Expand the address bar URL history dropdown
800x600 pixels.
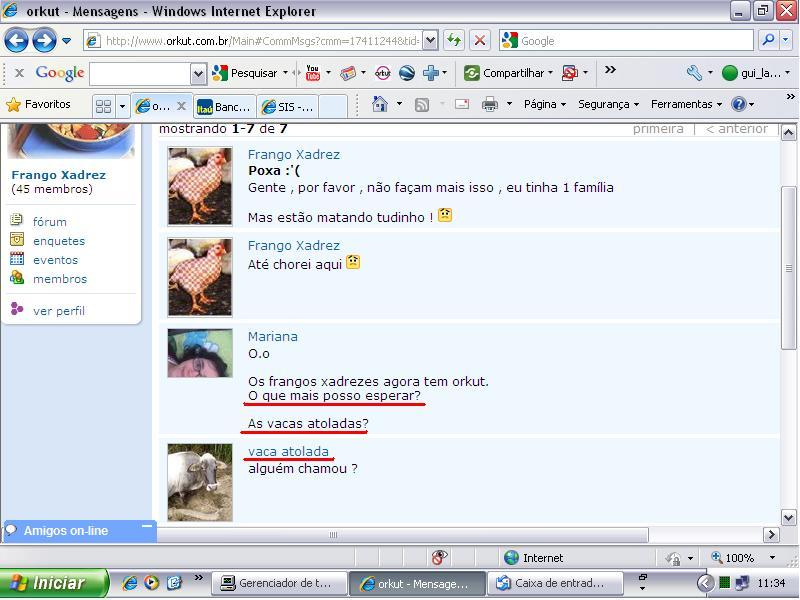click(431, 41)
